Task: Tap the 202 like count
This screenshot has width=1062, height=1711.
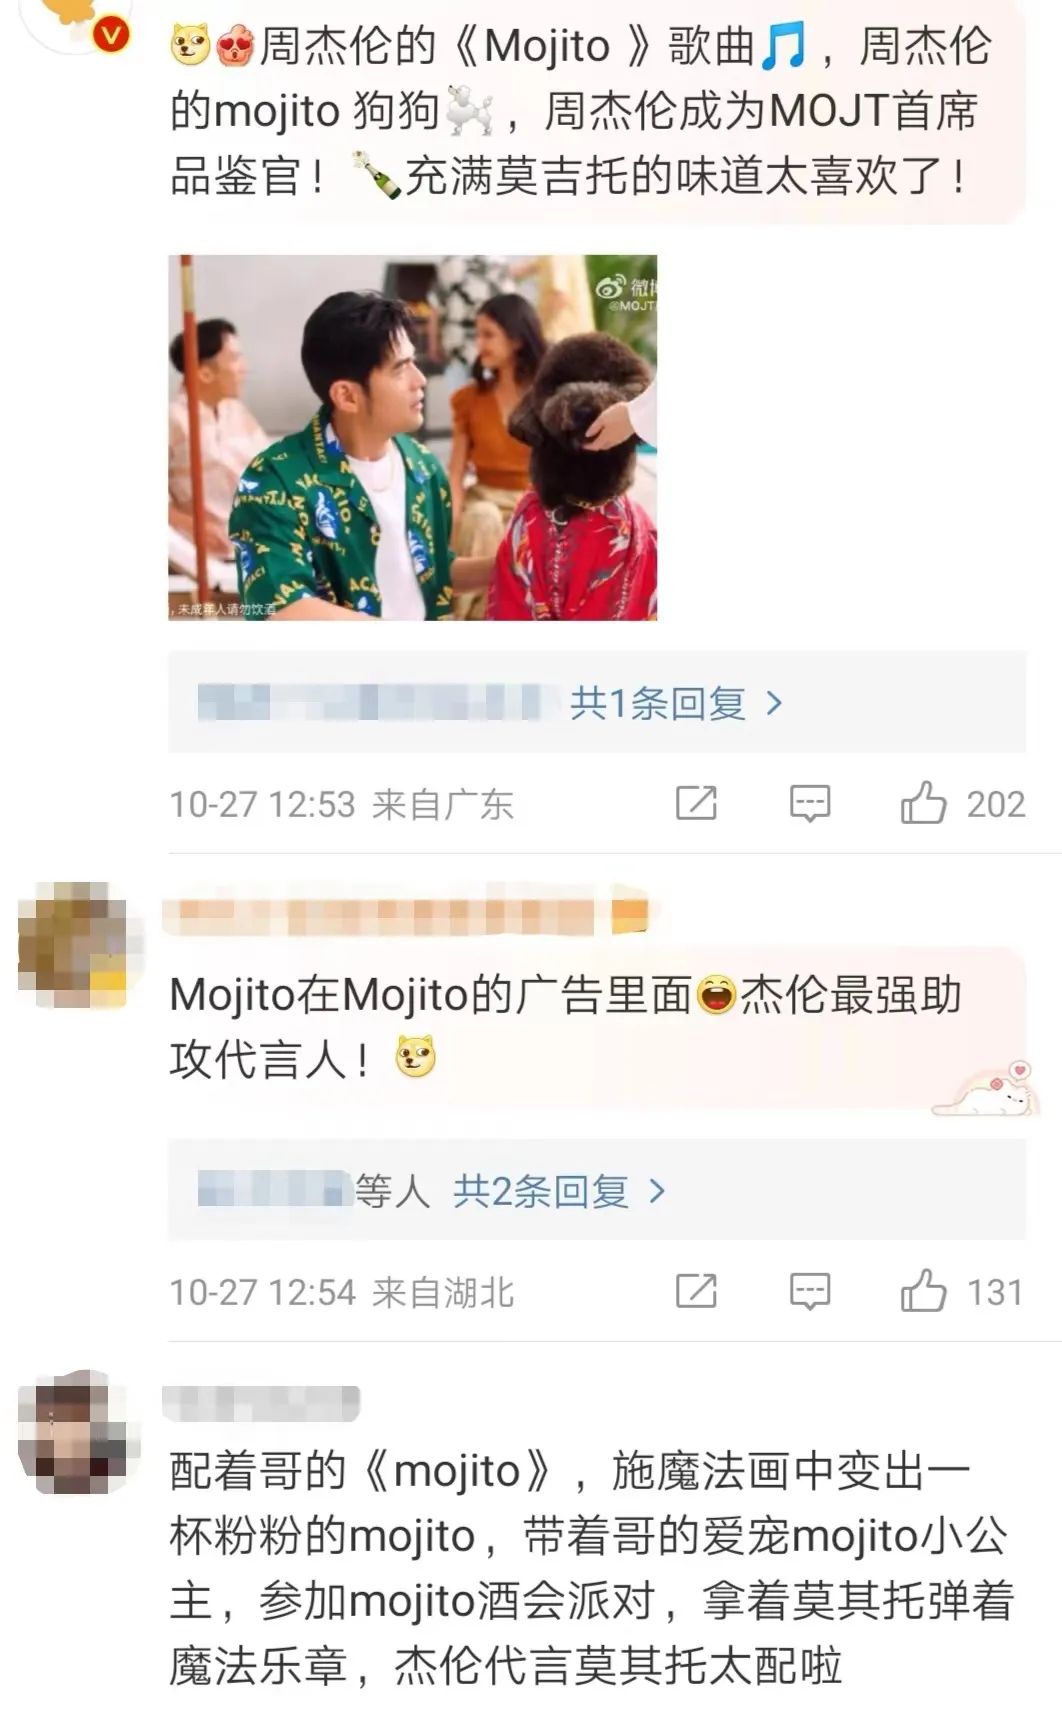Action: coord(996,804)
